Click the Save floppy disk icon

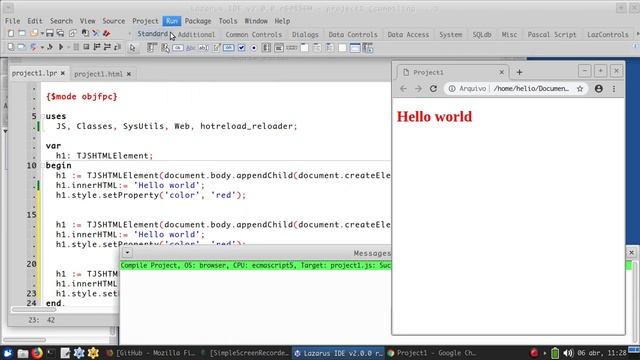coord(49,33)
